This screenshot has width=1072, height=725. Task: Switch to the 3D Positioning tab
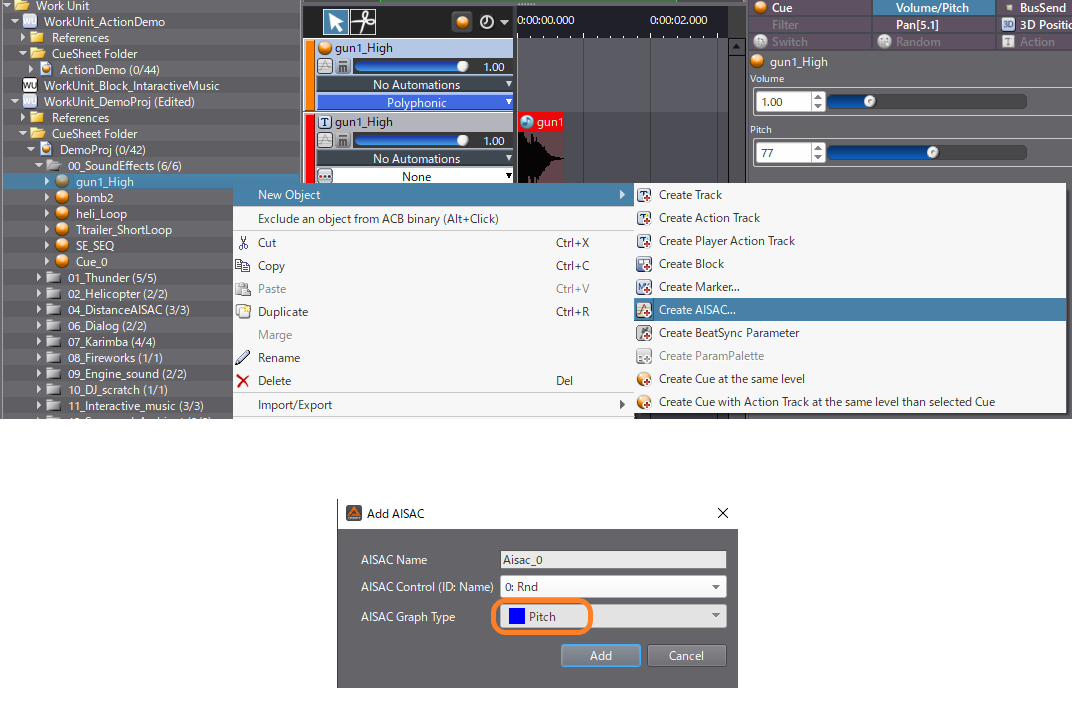(1035, 25)
